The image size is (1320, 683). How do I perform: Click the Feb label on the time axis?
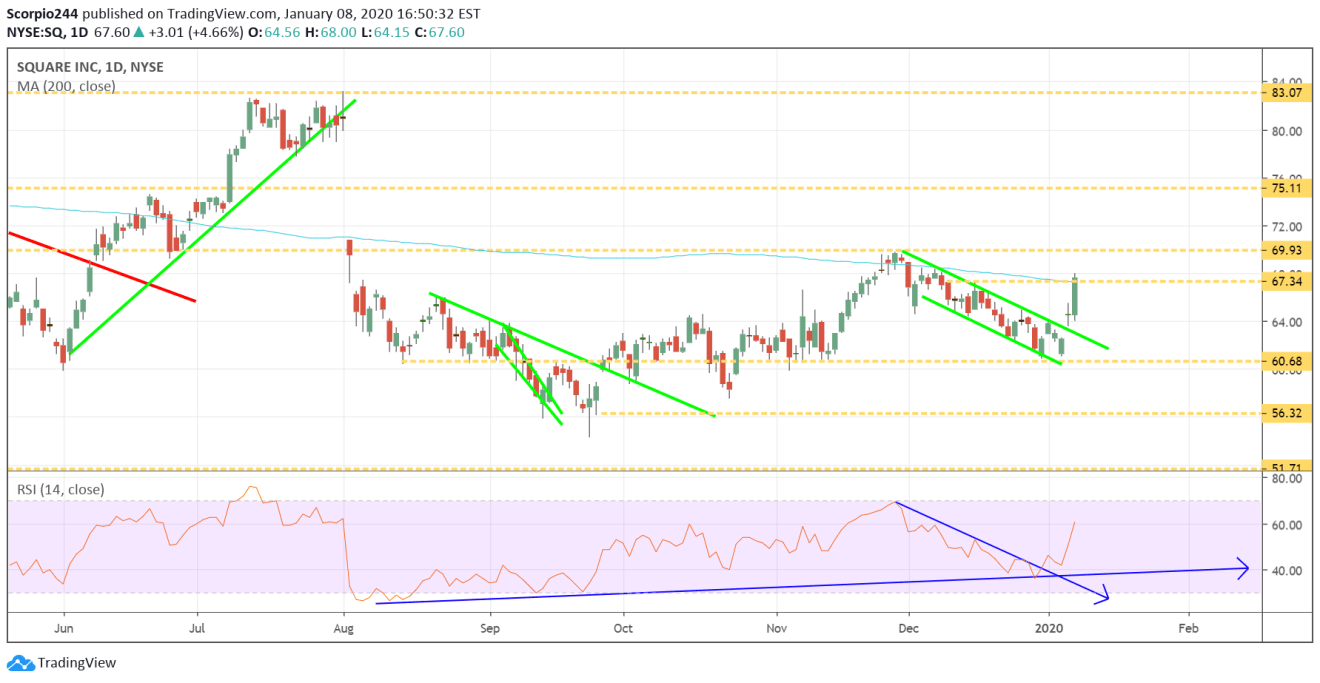[1189, 628]
